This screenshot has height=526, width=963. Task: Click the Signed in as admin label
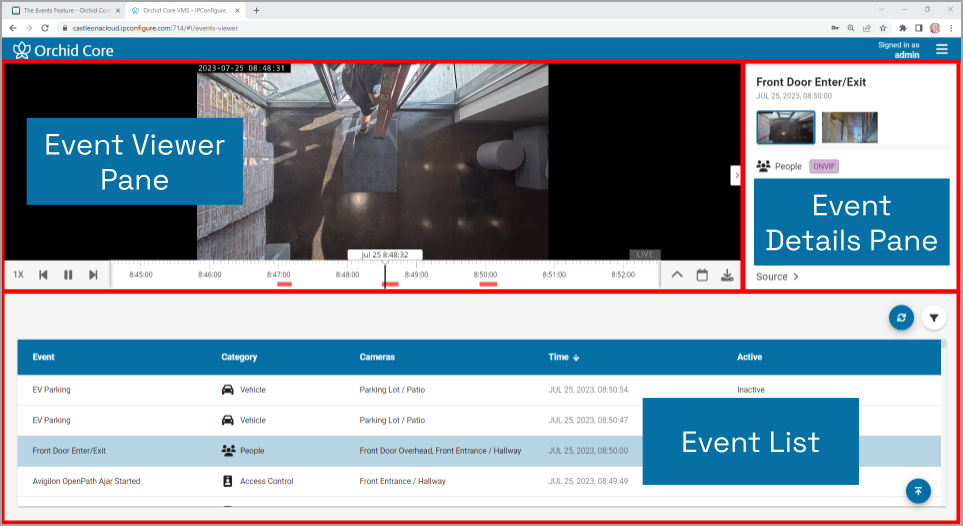click(899, 50)
